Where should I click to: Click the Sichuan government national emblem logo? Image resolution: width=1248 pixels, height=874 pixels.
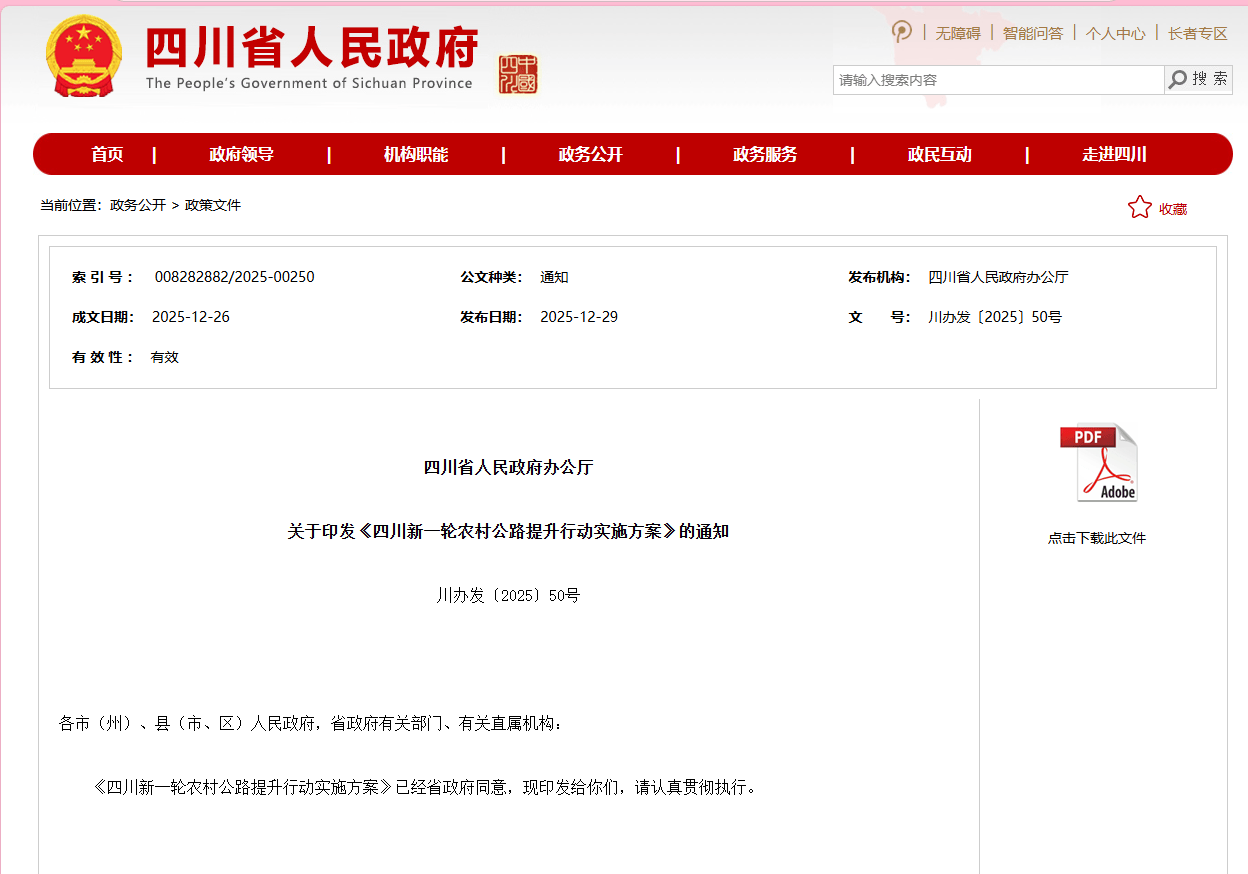pyautogui.click(x=84, y=57)
